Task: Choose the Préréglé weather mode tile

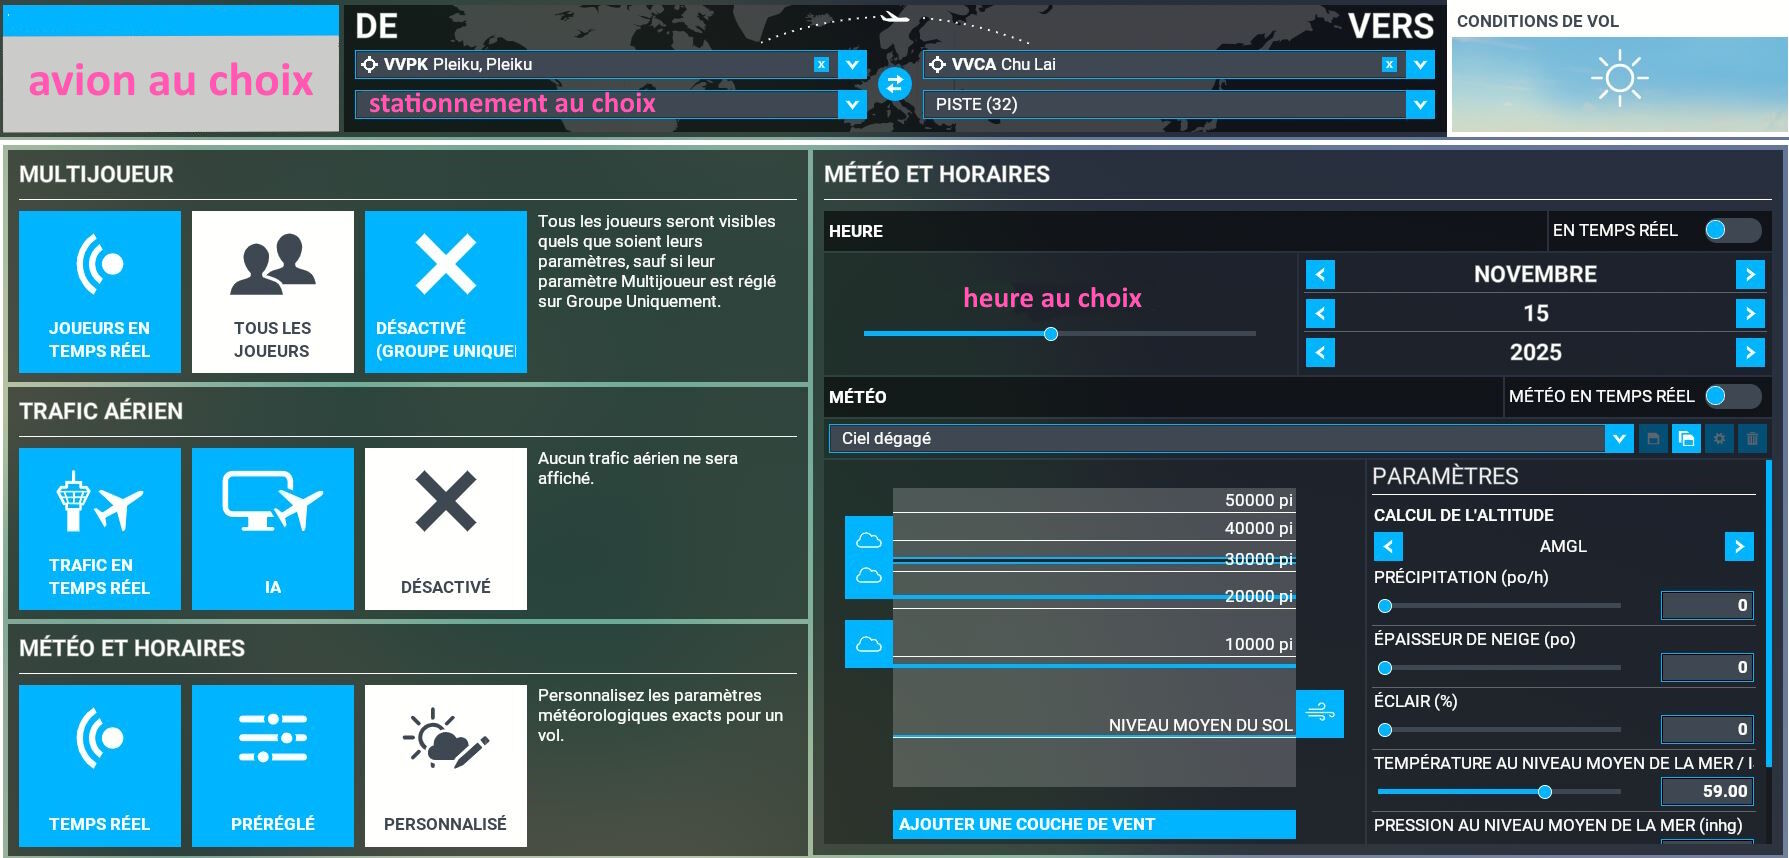Action: coord(273,765)
